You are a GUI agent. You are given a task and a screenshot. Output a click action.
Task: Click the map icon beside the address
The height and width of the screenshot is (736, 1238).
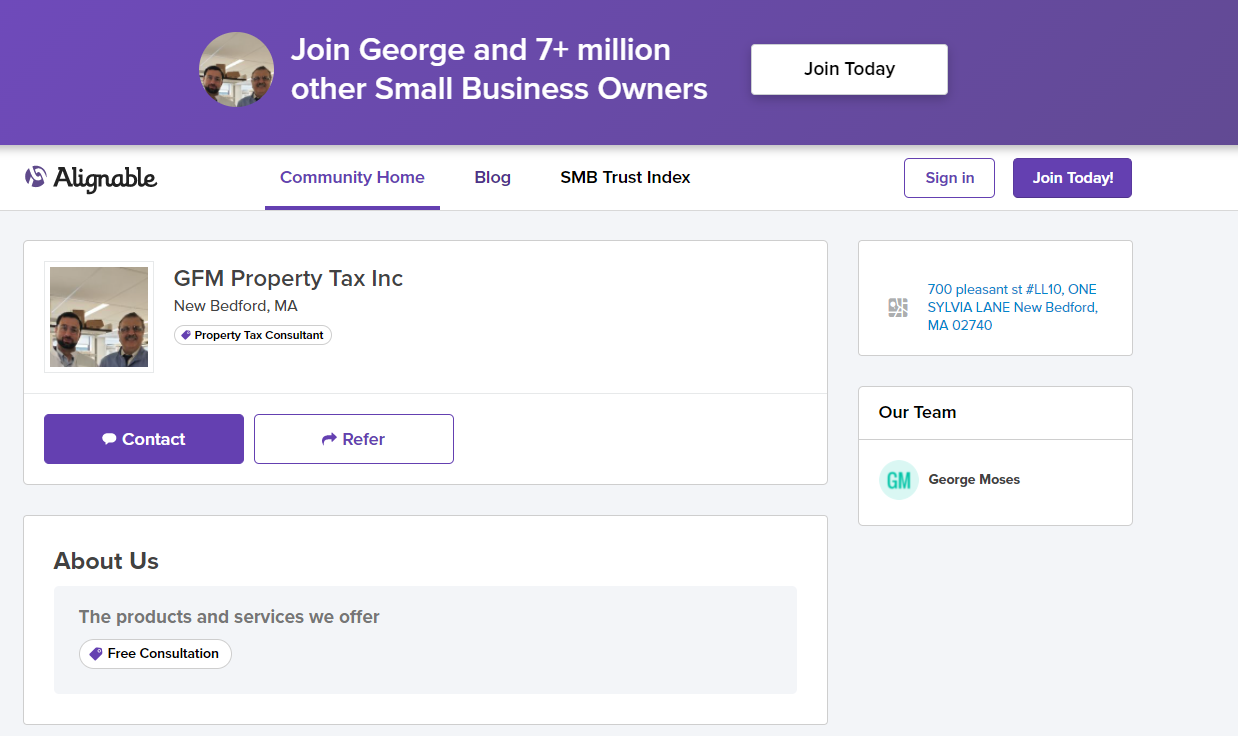click(898, 307)
